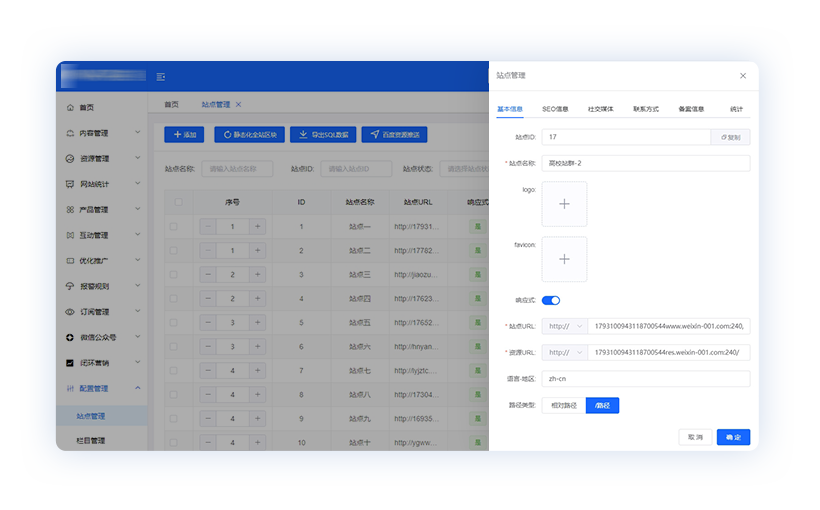820x510 pixels.
Task: Switch to the 社交媒体 tab
Action: 600,109
